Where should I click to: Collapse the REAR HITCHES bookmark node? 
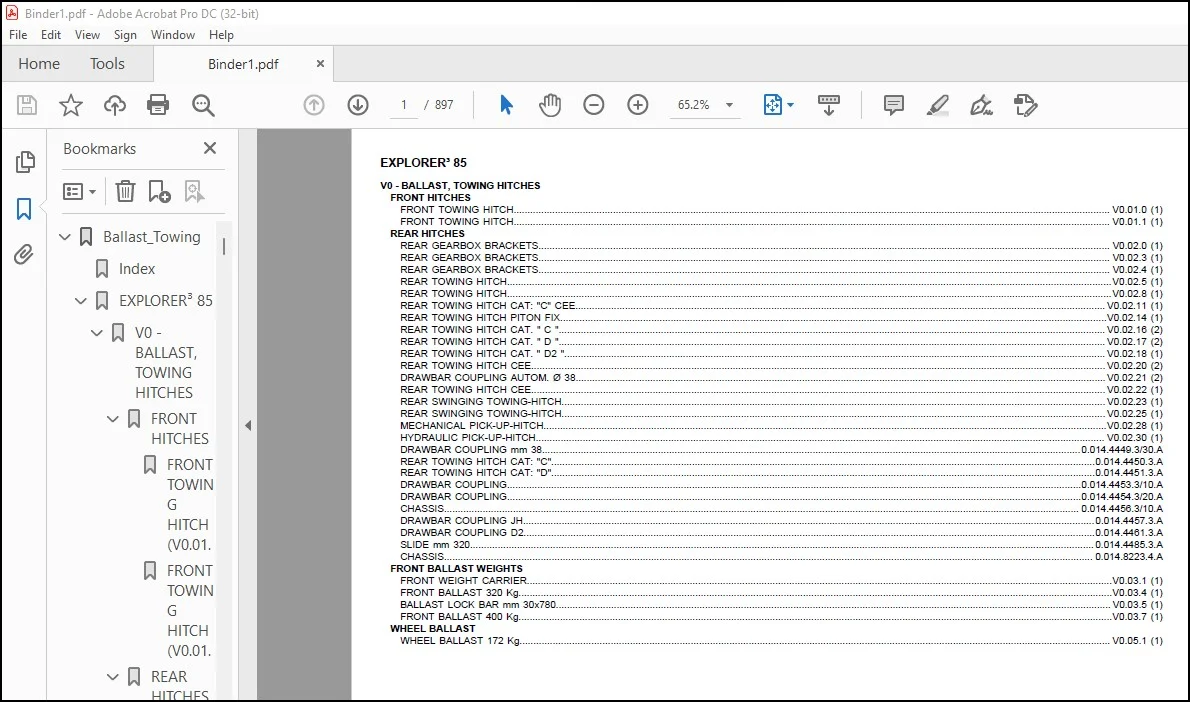tap(113, 676)
